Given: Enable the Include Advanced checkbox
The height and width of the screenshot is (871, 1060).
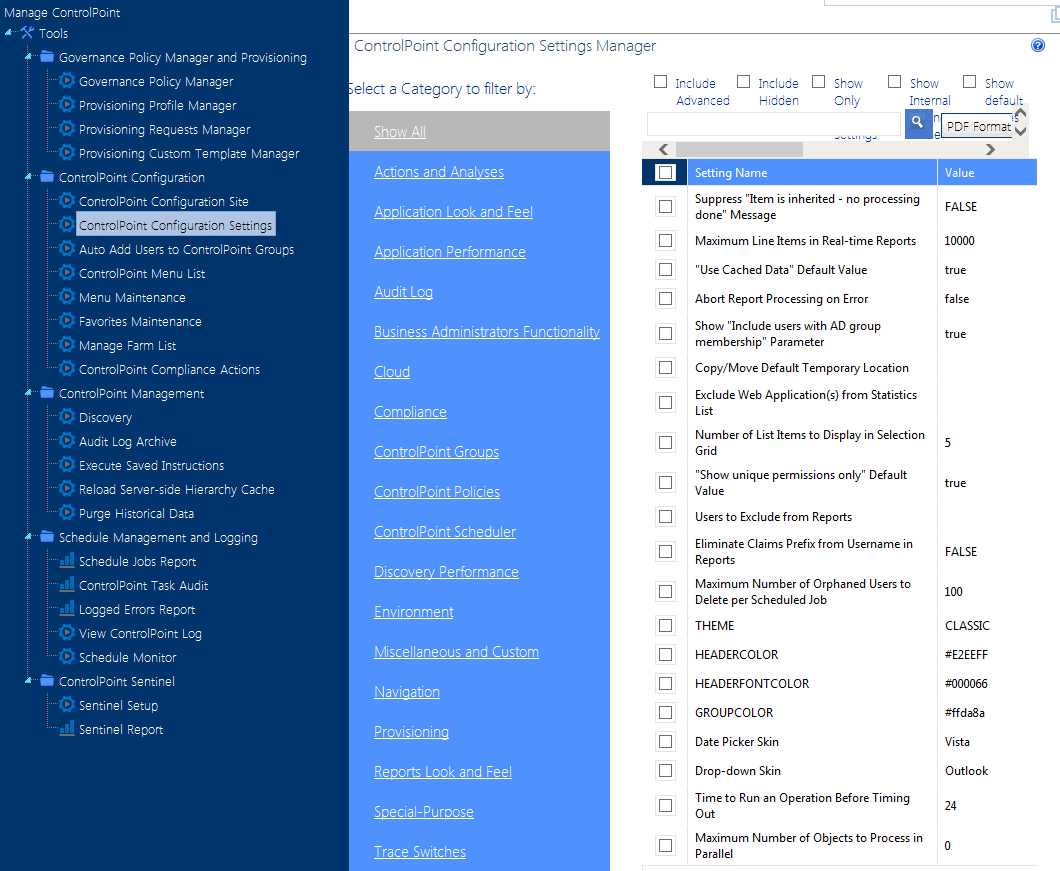Looking at the screenshot, I should (660, 81).
